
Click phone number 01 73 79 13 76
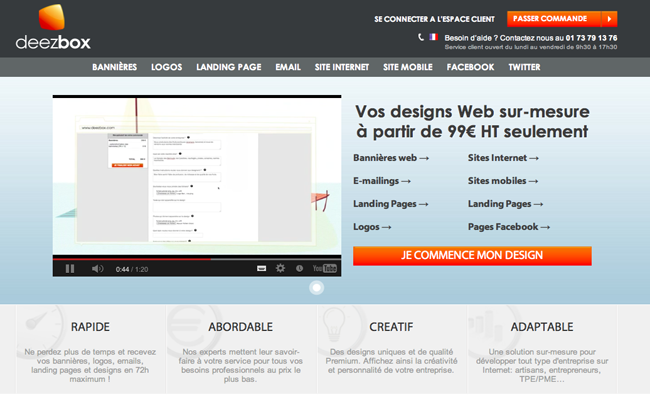(x=591, y=38)
